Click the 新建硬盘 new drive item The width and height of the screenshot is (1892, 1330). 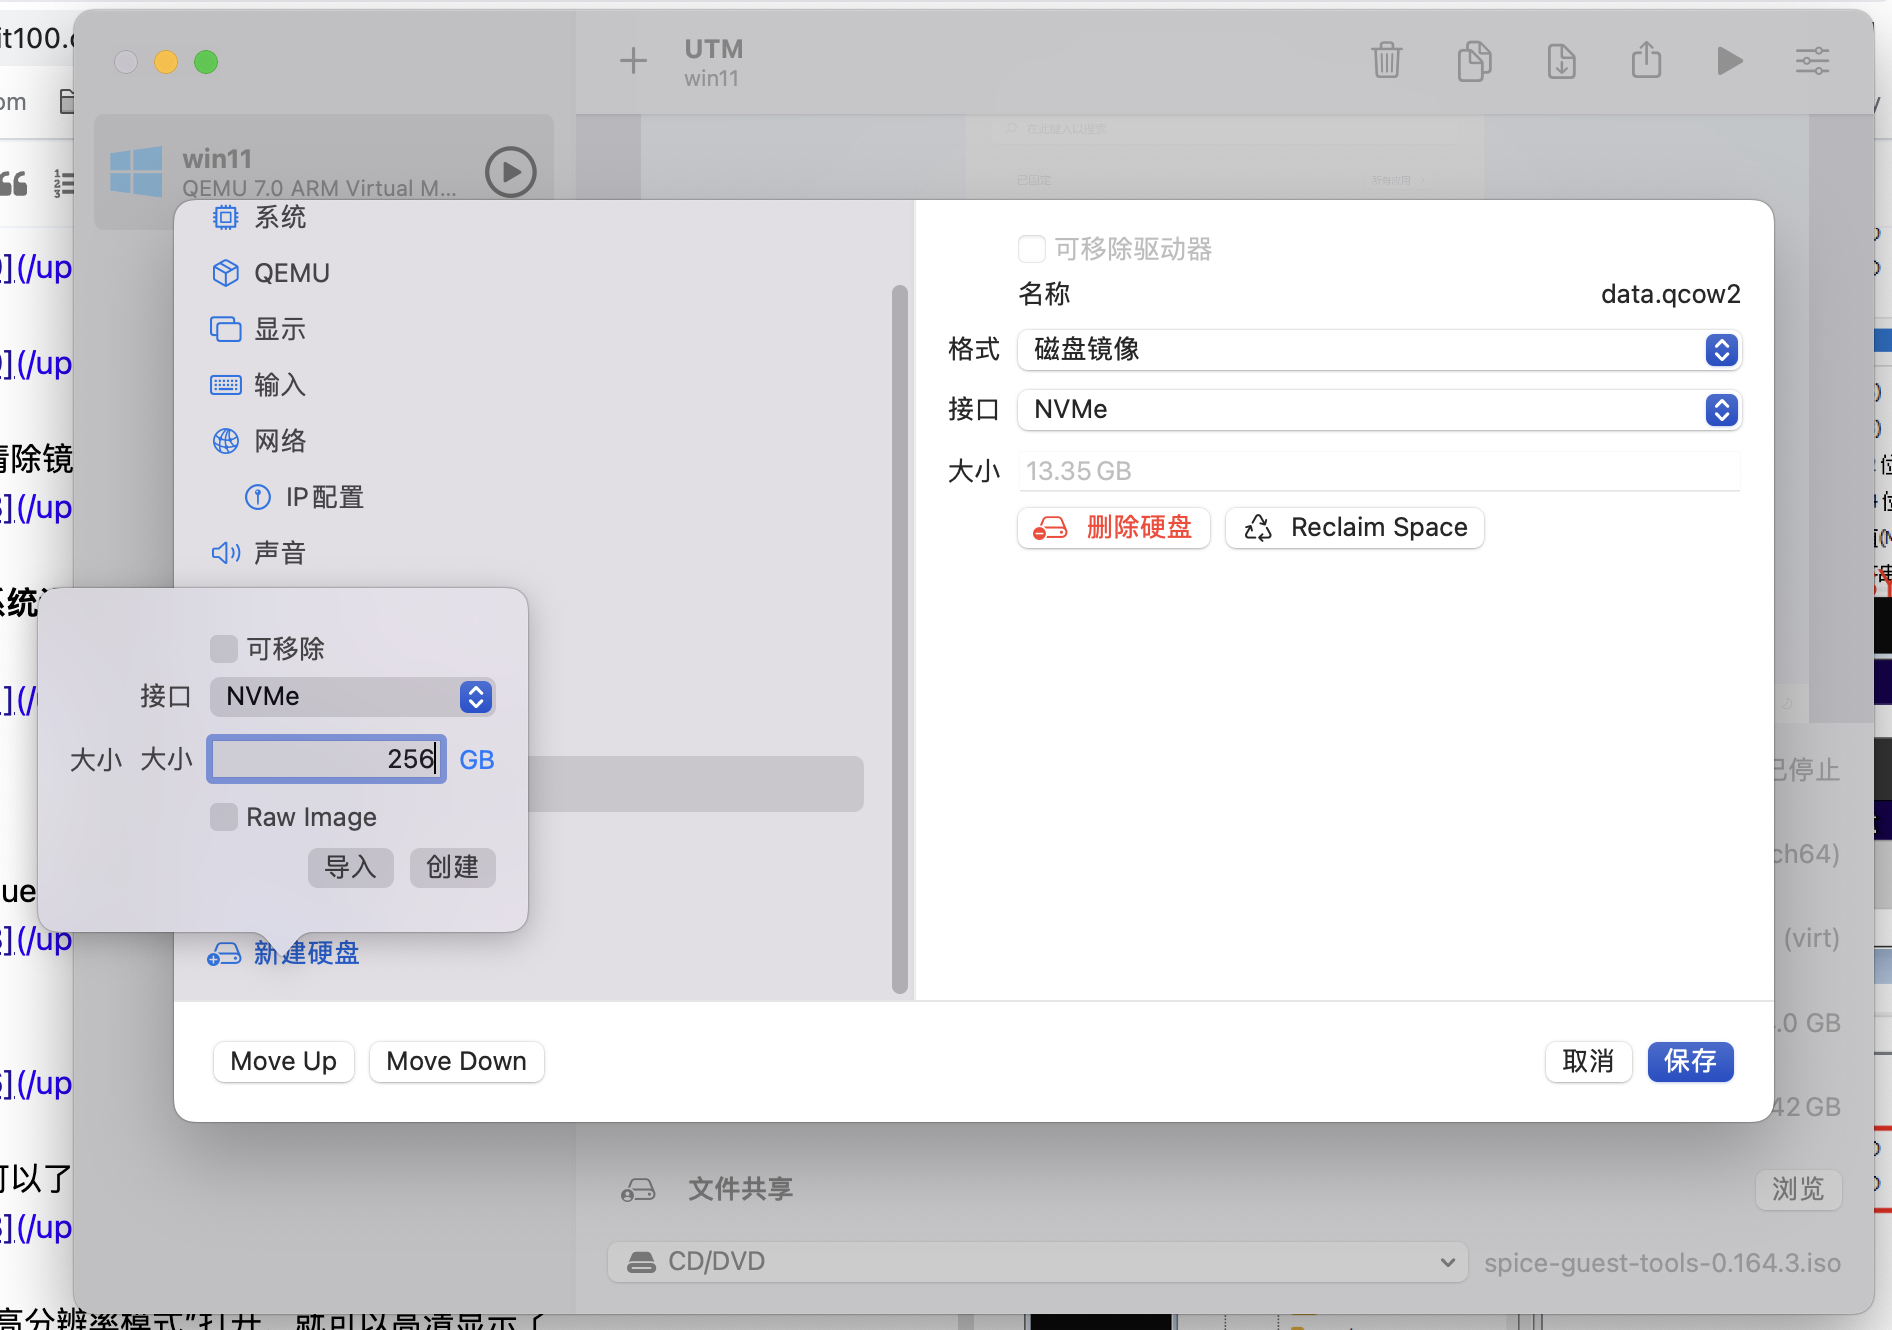pos(283,953)
